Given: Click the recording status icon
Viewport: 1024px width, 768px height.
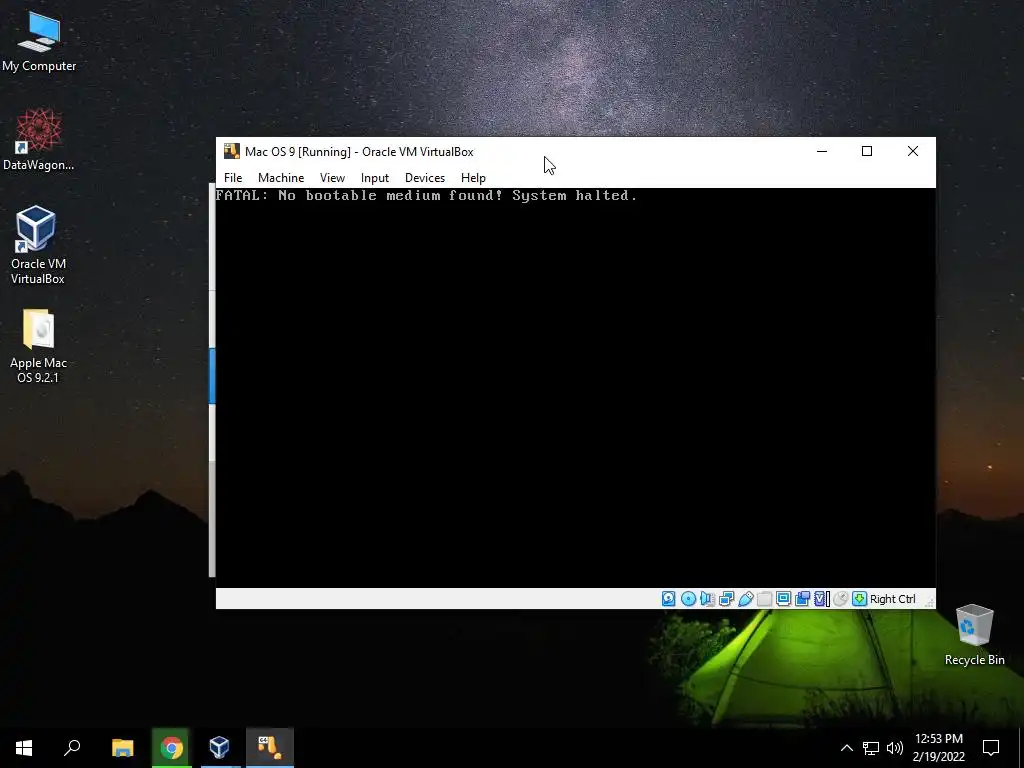Looking at the screenshot, I should pos(802,599).
